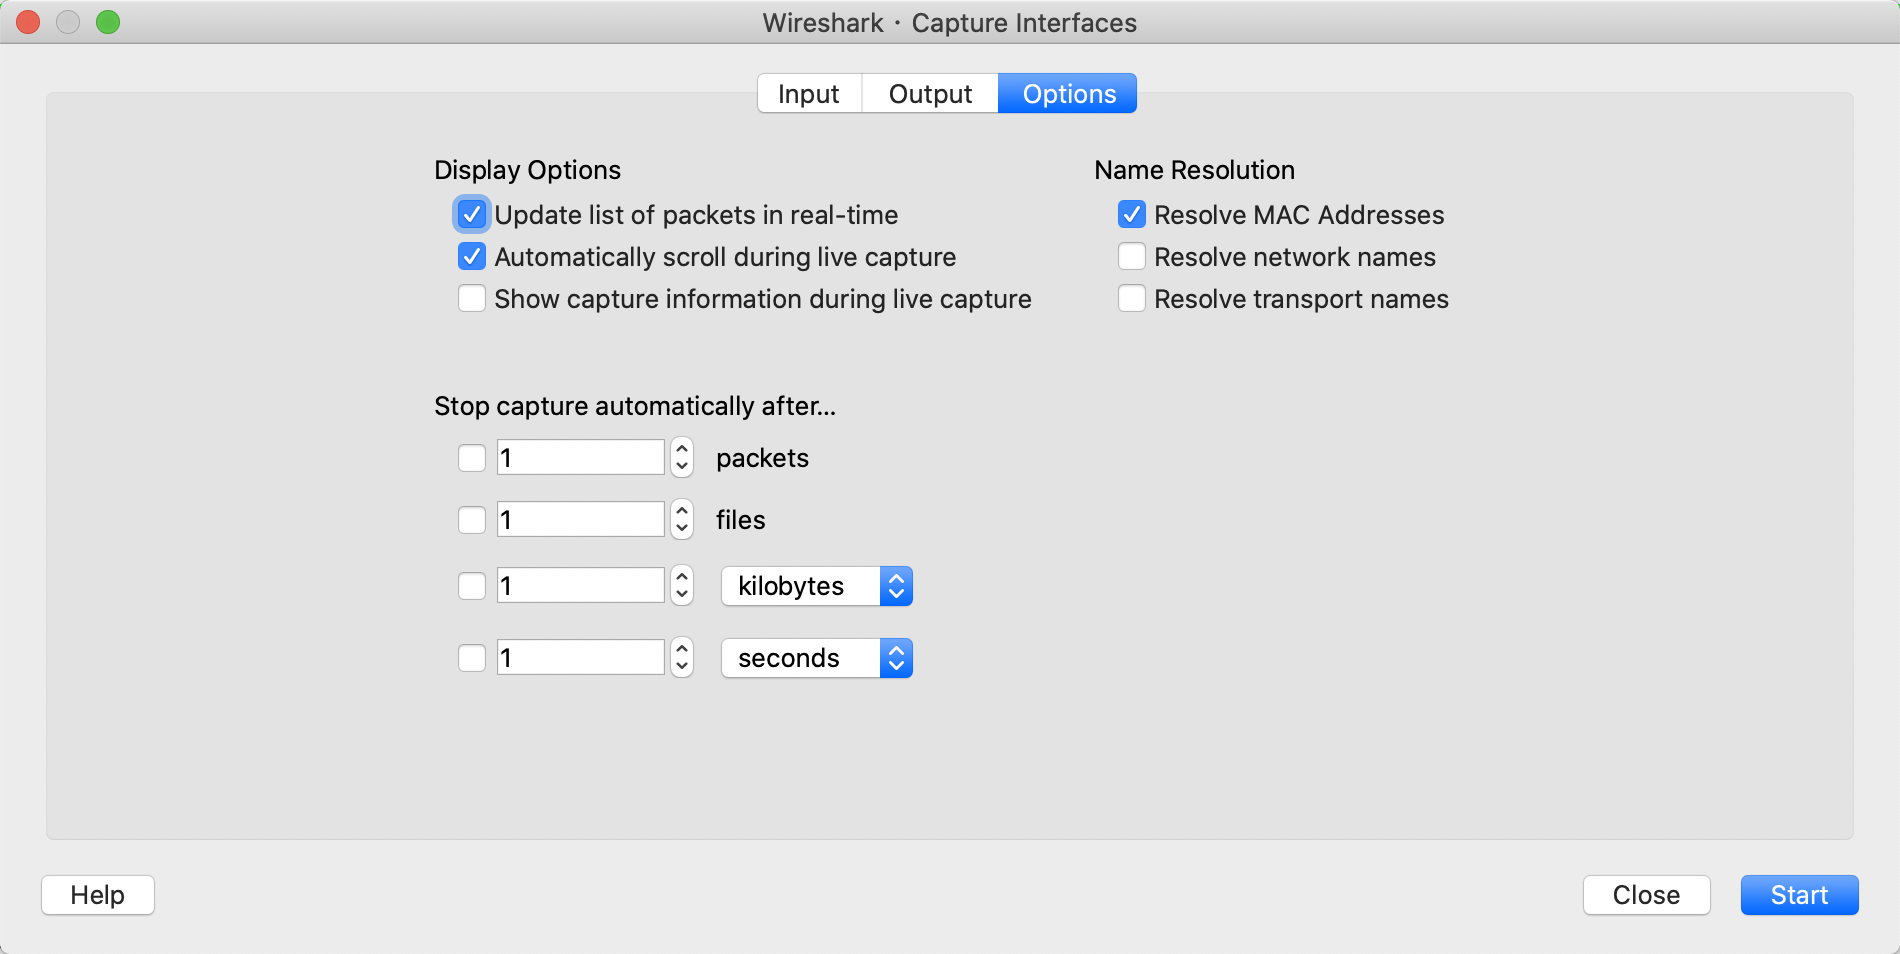Check Resolve transport names box
Screen dimensions: 1900x954
pos(1132,299)
